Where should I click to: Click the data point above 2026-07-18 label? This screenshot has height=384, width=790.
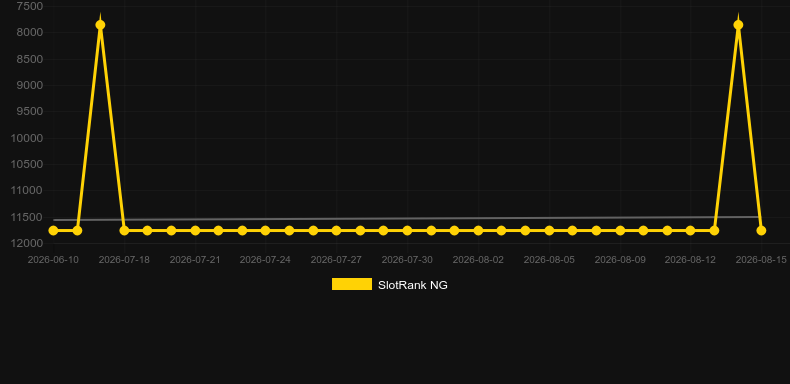click(124, 230)
